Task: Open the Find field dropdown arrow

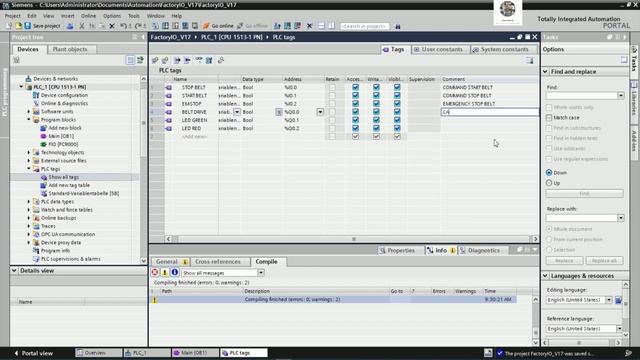Action: coord(621,96)
